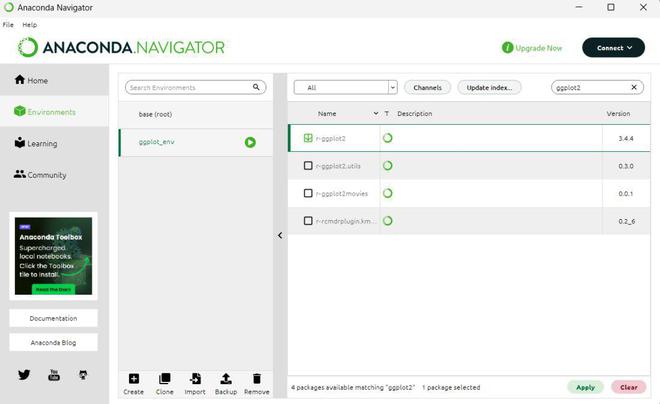Clone the selected environment
660x404 pixels.
(x=164, y=384)
